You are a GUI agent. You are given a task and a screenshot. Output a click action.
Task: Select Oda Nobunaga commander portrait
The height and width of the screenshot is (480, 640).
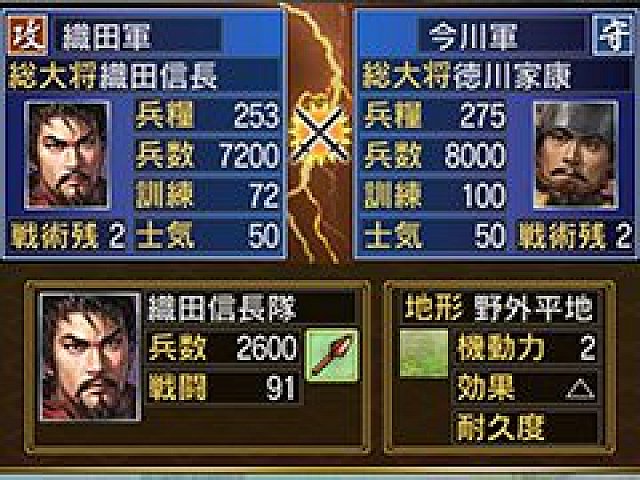(x=67, y=155)
